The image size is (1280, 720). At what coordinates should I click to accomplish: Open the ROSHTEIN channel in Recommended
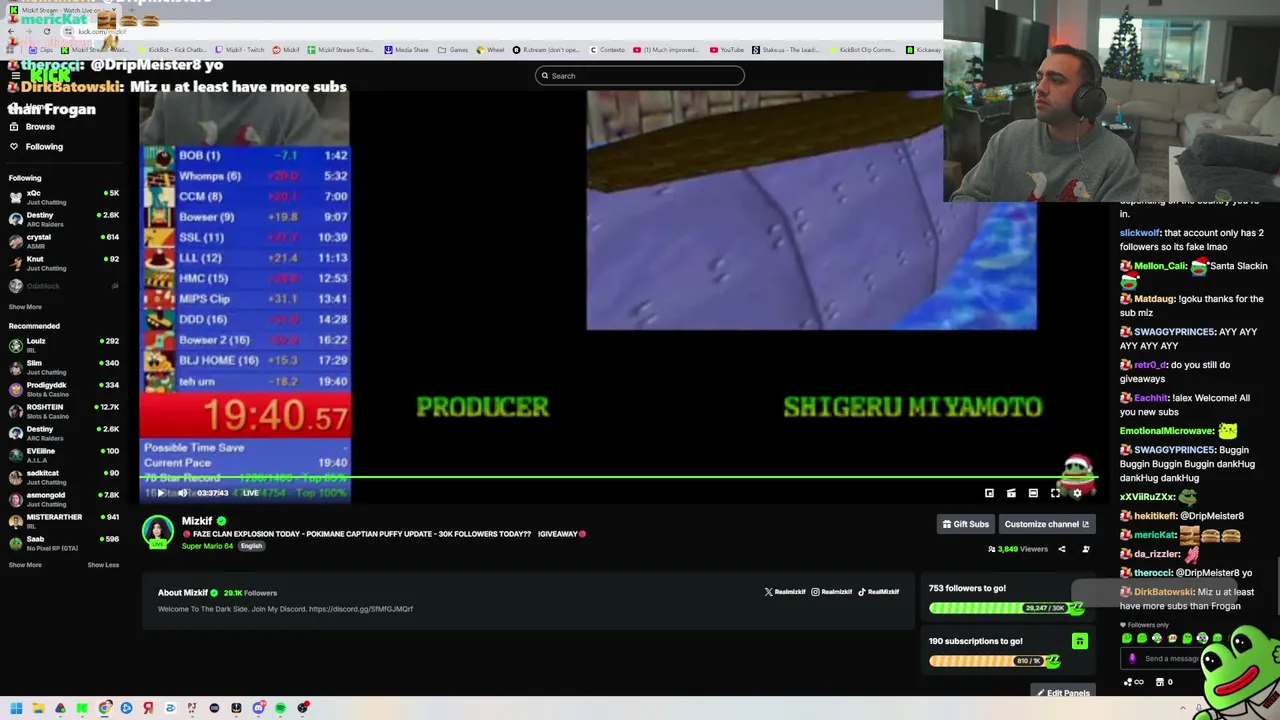click(62, 411)
